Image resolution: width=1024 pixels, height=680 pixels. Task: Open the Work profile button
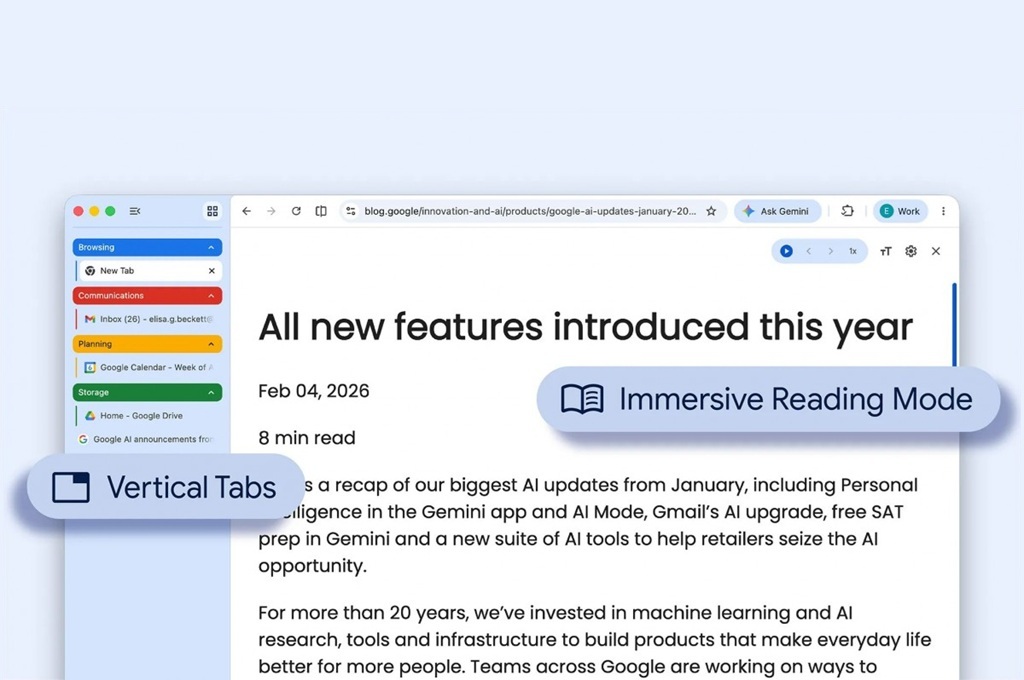click(x=899, y=211)
